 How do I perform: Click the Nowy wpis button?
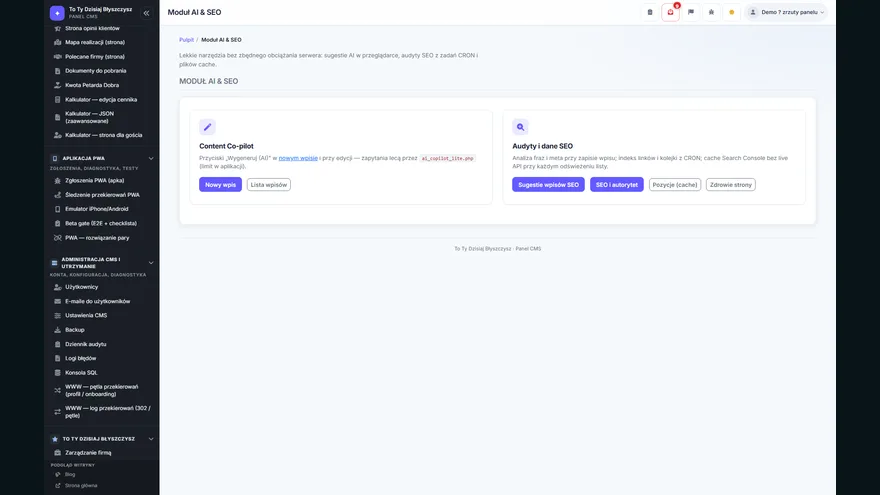click(x=220, y=185)
